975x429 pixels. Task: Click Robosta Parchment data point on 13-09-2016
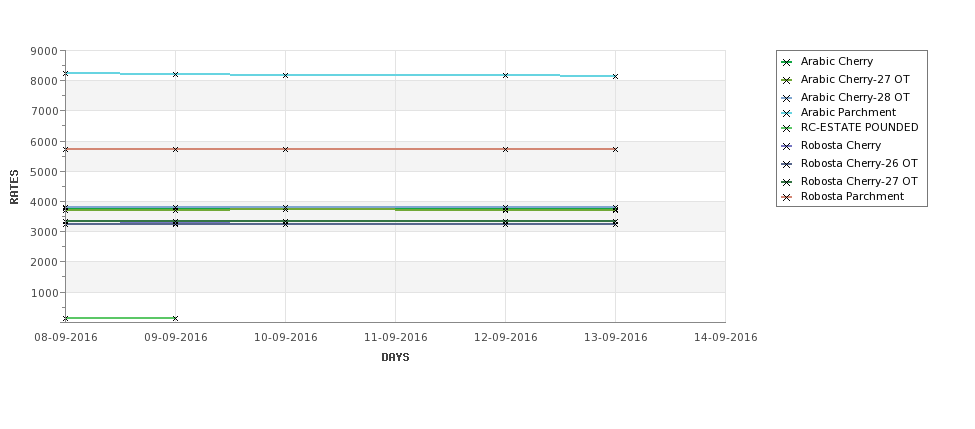(x=616, y=149)
